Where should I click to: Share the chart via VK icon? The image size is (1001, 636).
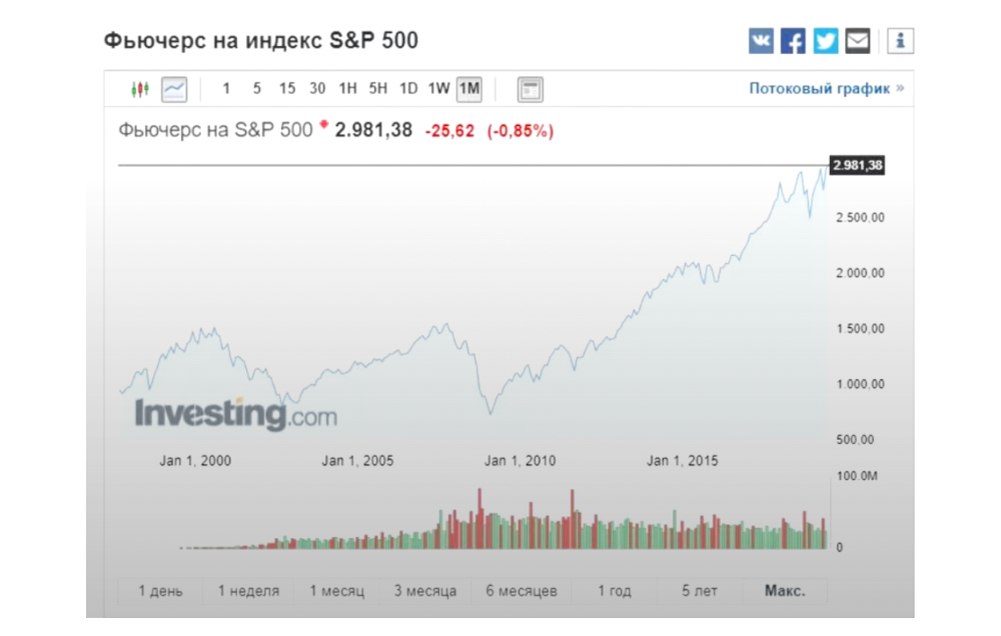tap(760, 39)
